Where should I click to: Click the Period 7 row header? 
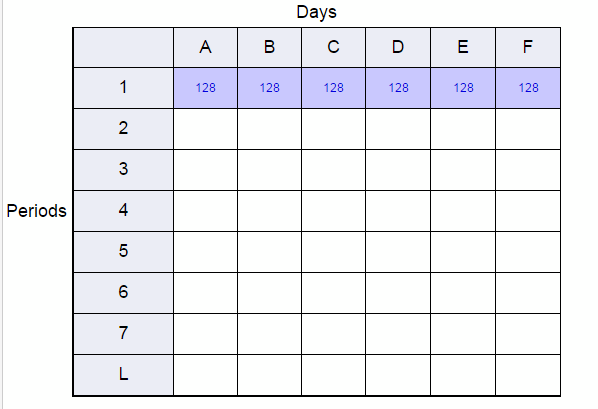pos(123,334)
